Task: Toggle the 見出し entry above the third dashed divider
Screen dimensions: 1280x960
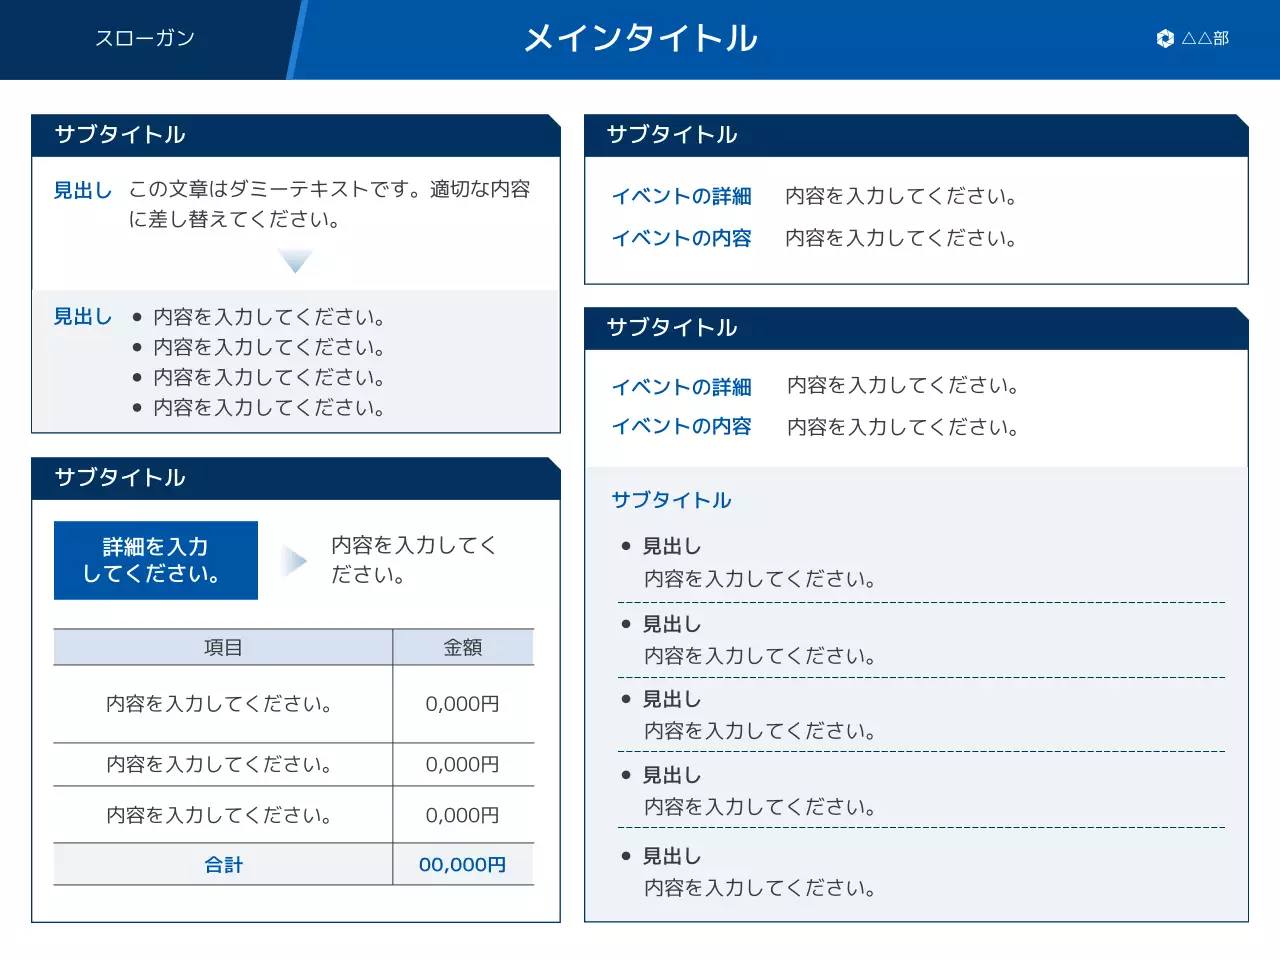Action: coord(671,699)
